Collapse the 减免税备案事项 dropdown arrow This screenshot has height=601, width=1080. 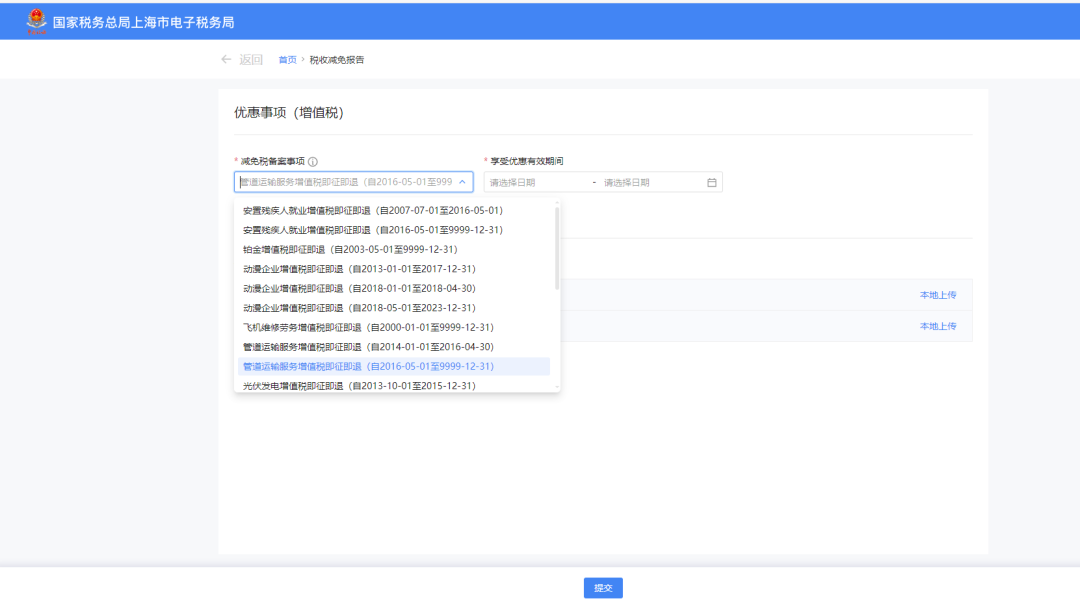coord(462,183)
